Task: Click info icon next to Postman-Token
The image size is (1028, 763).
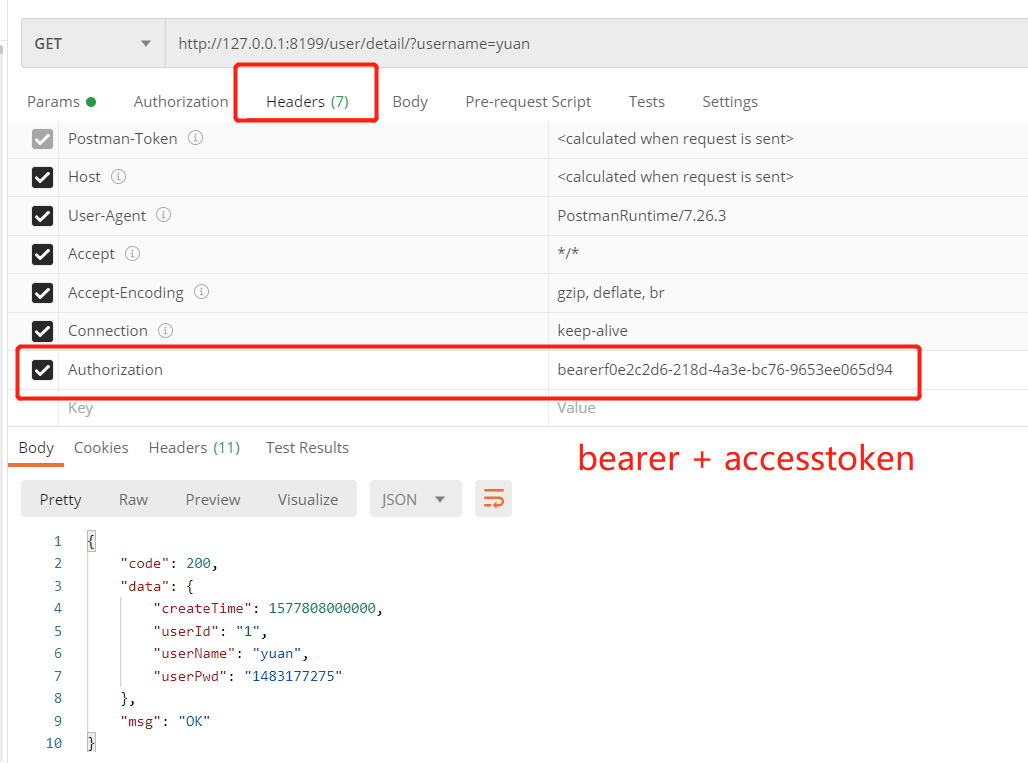Action: point(196,138)
